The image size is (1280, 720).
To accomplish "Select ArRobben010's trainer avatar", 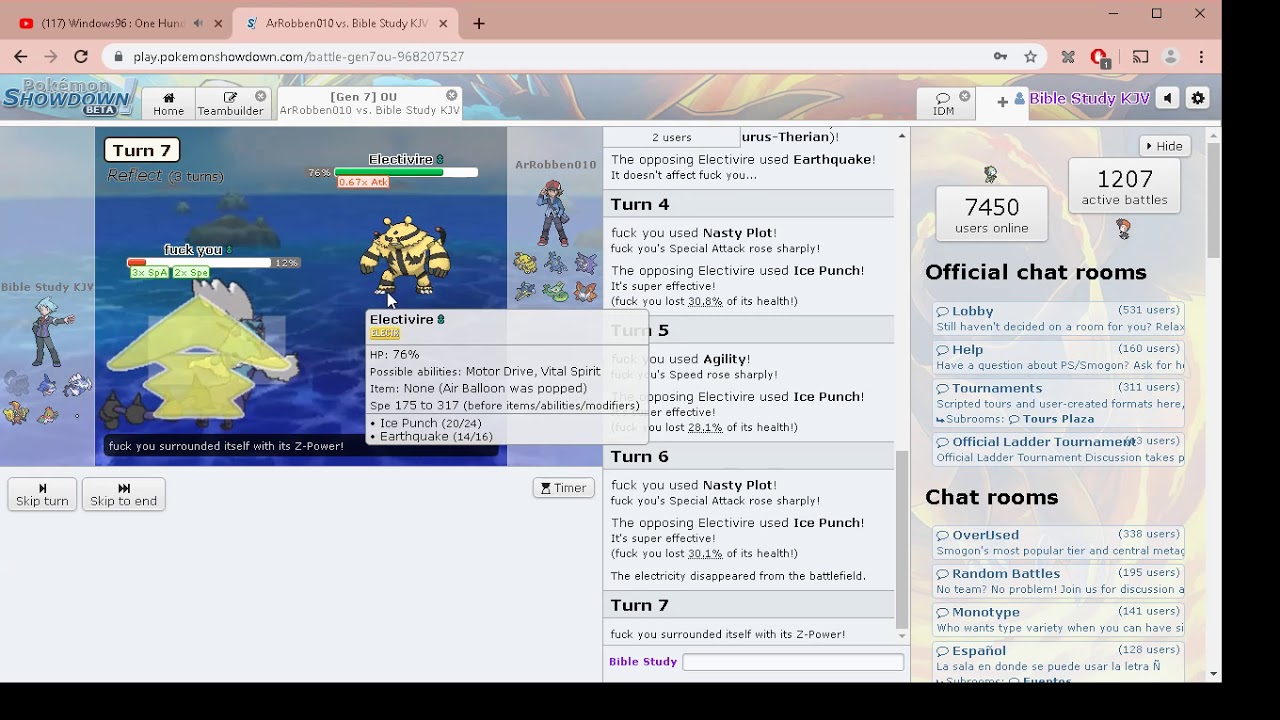I will coord(552,213).
